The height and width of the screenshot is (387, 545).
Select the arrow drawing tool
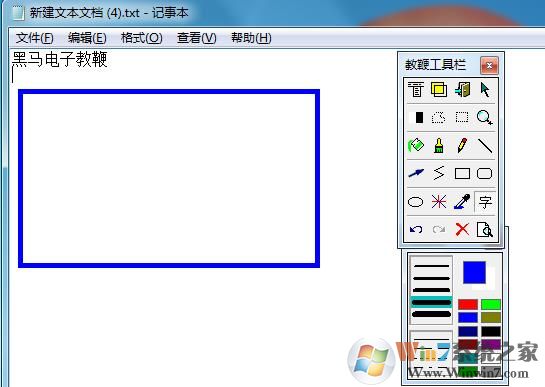click(416, 173)
